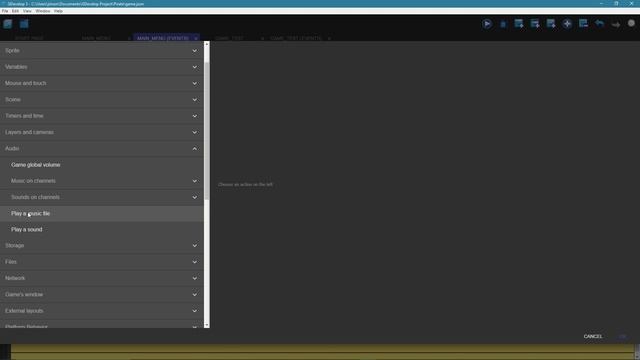This screenshot has height=360, width=640.
Task: Click the action list scrollbar down arrow
Action: (x=207, y=325)
